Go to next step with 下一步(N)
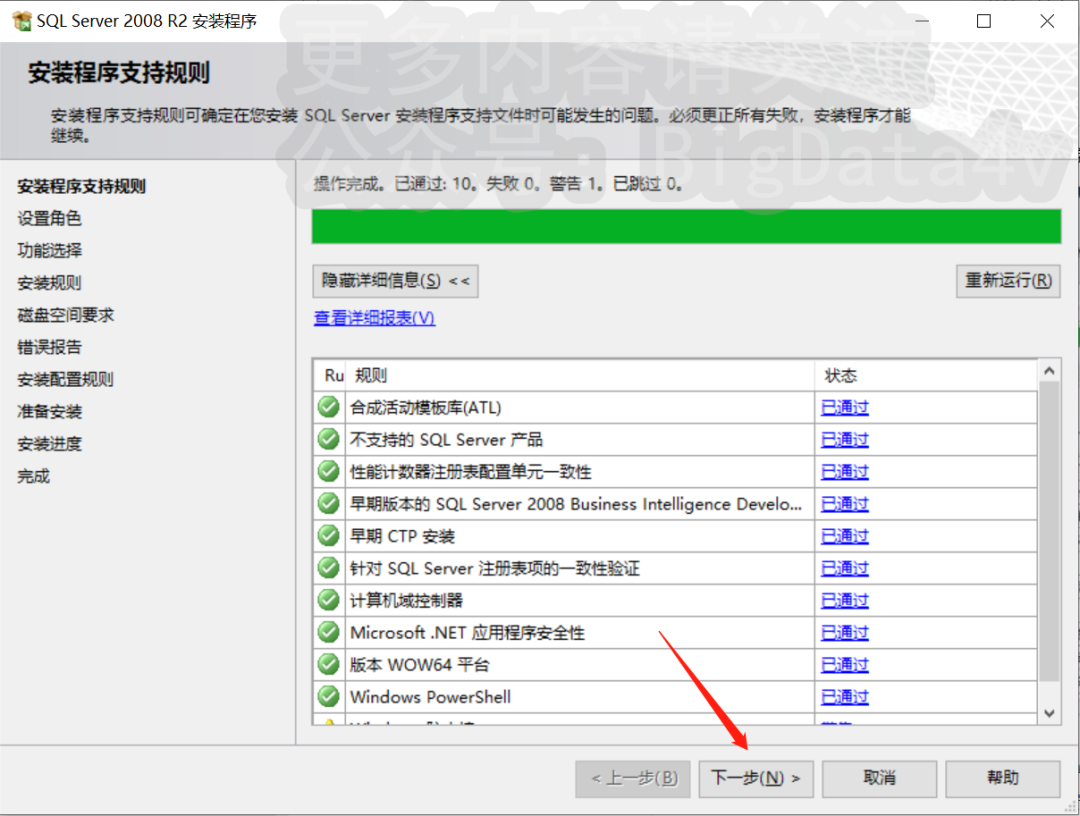The image size is (1080, 816). pos(756,779)
